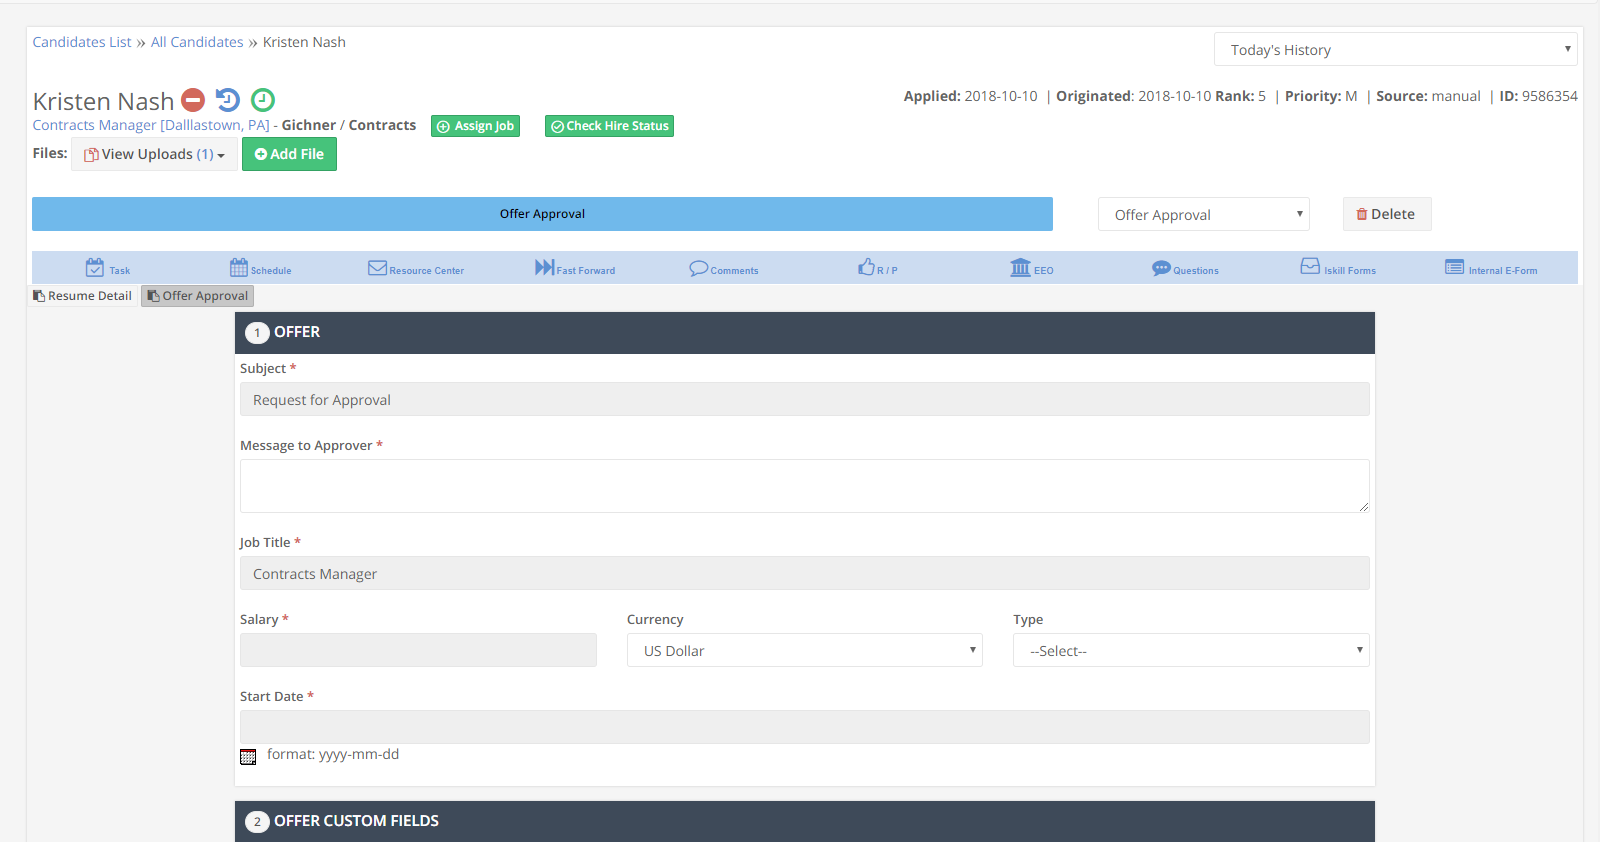Click the 'format: yyyy-mm-dd' hint text
Screen dimensions: 1600x842
click(x=333, y=754)
